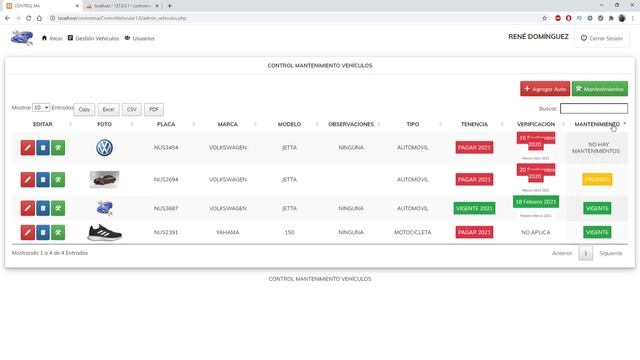
Task: Click the NO HAY MANTENIMIENTOS cell
Action: (596, 148)
